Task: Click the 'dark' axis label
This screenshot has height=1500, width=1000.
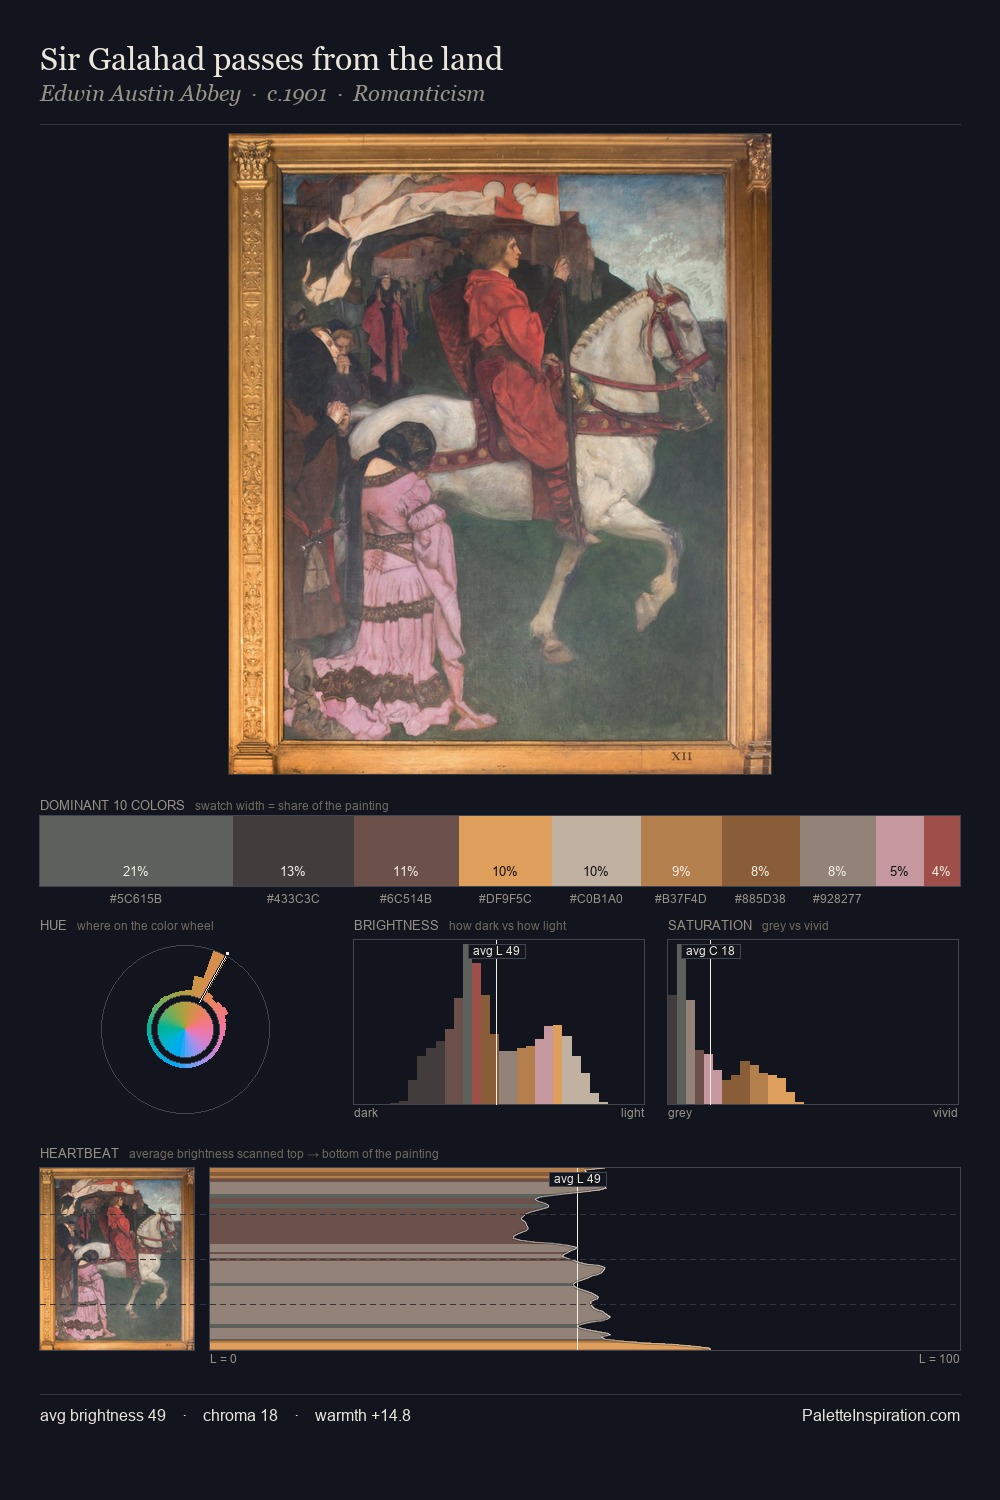Action: coord(366,1113)
